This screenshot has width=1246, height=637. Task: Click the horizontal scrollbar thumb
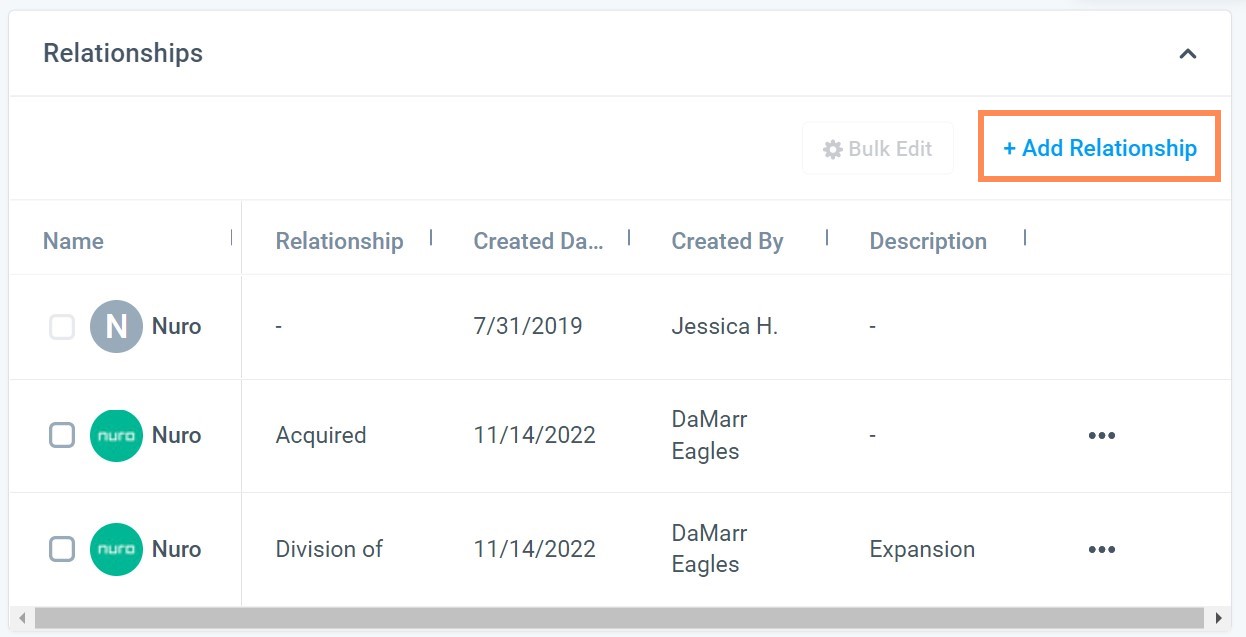click(x=619, y=618)
